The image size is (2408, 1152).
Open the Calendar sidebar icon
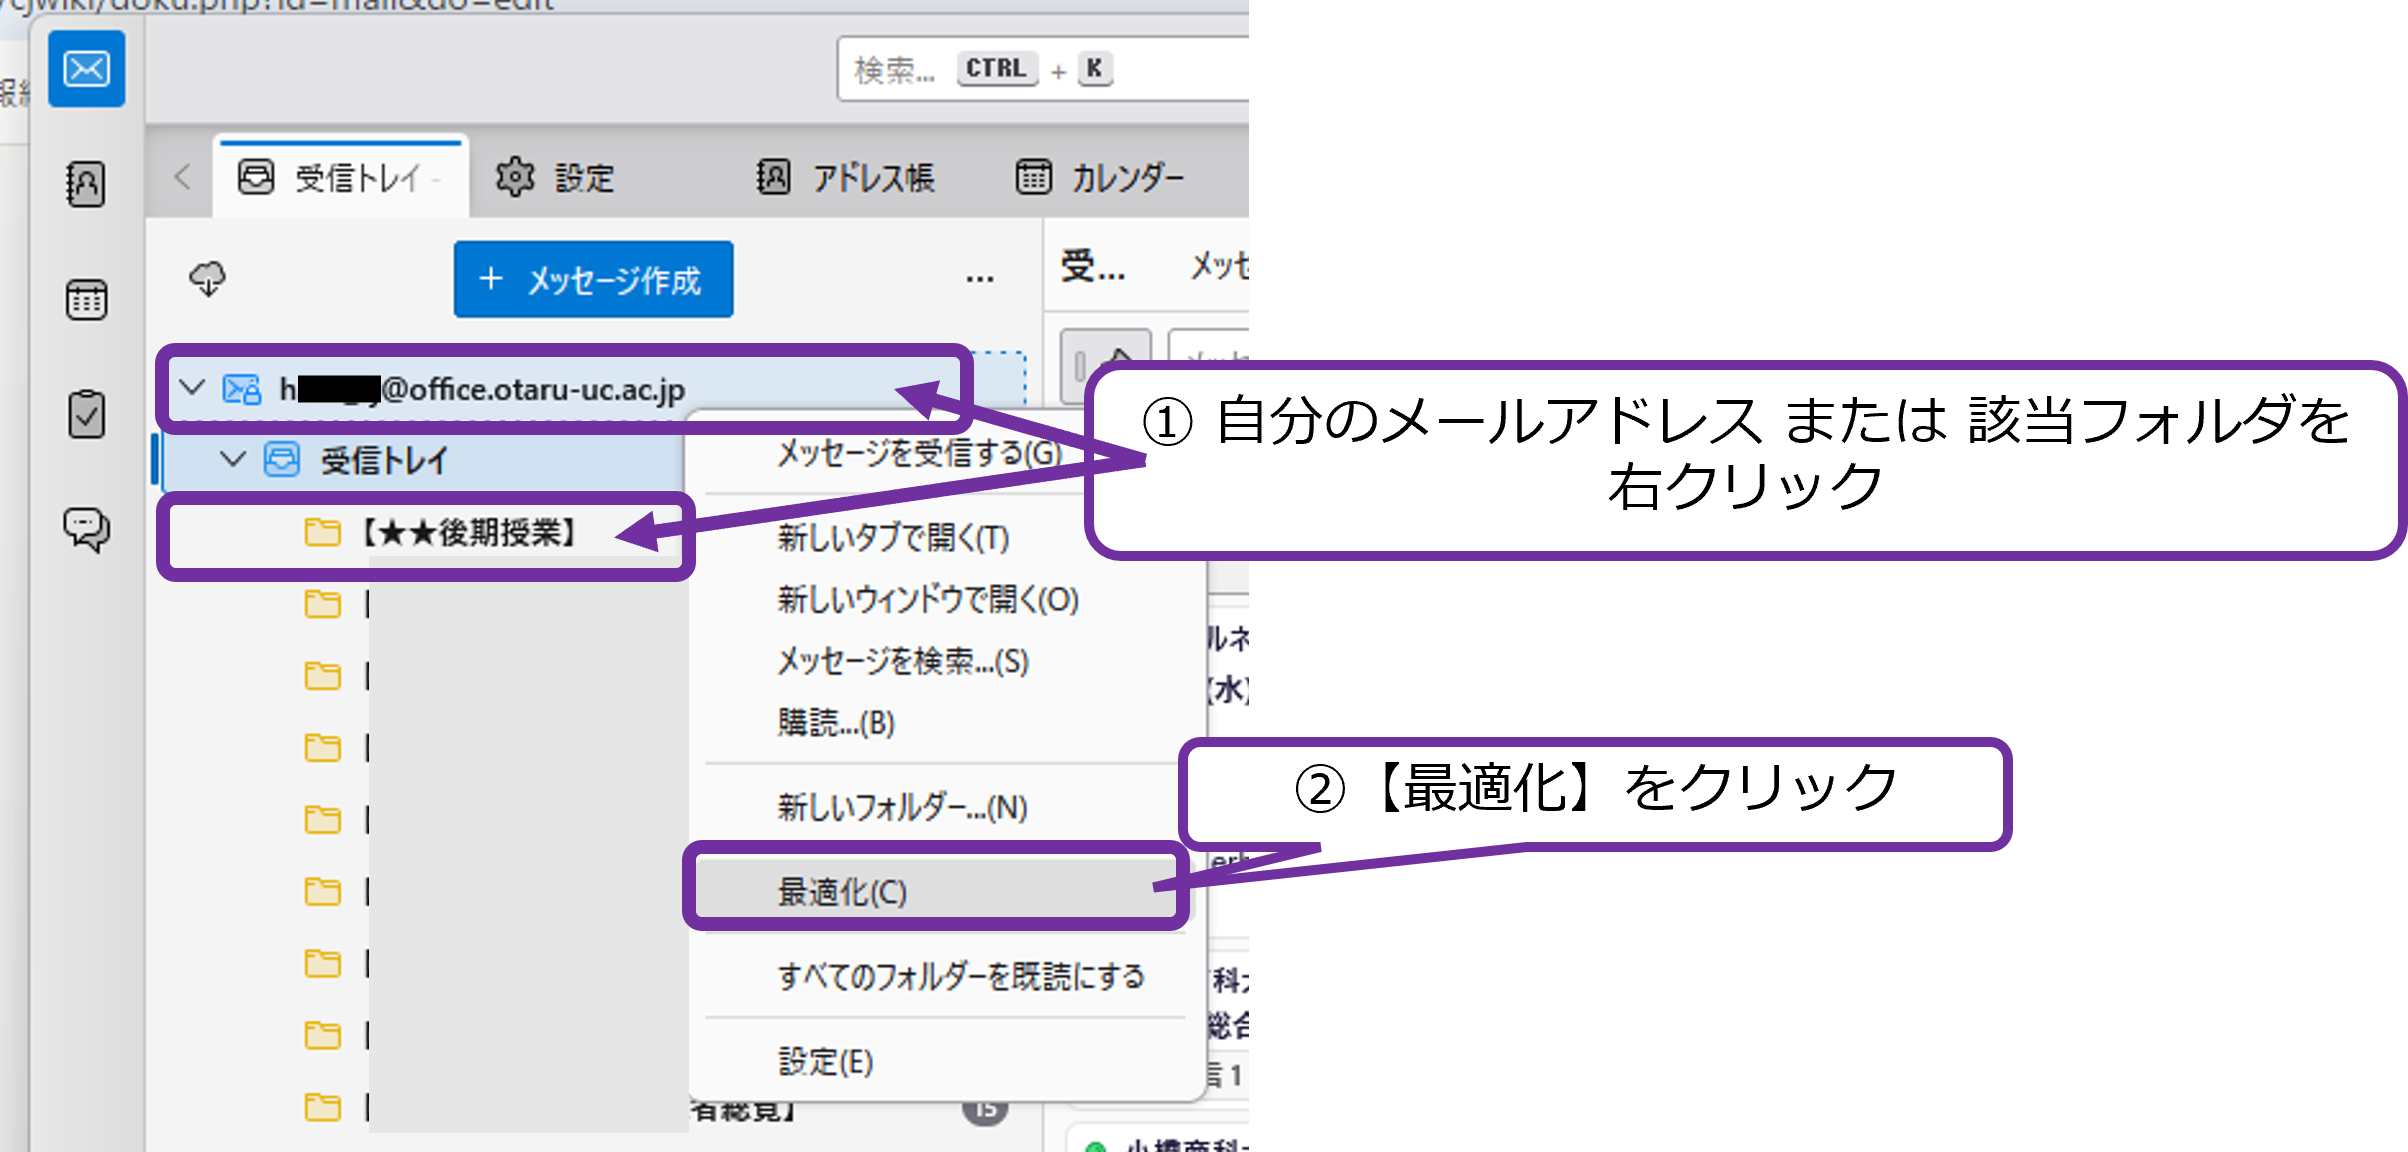86,299
